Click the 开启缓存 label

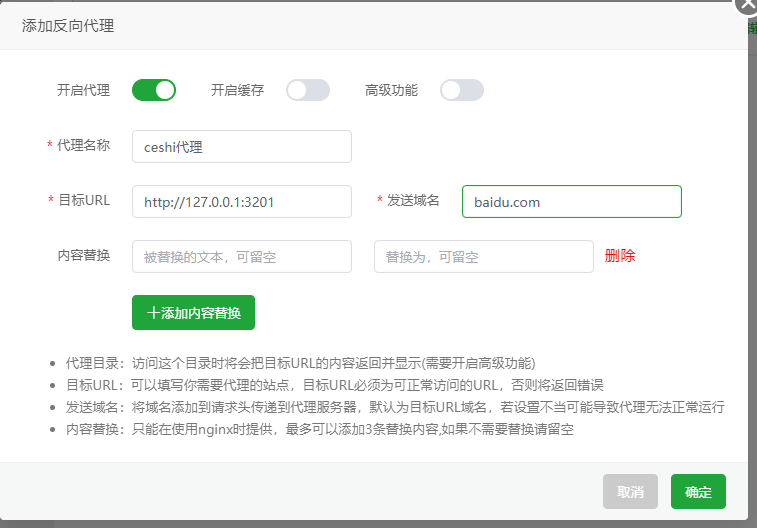click(238, 90)
